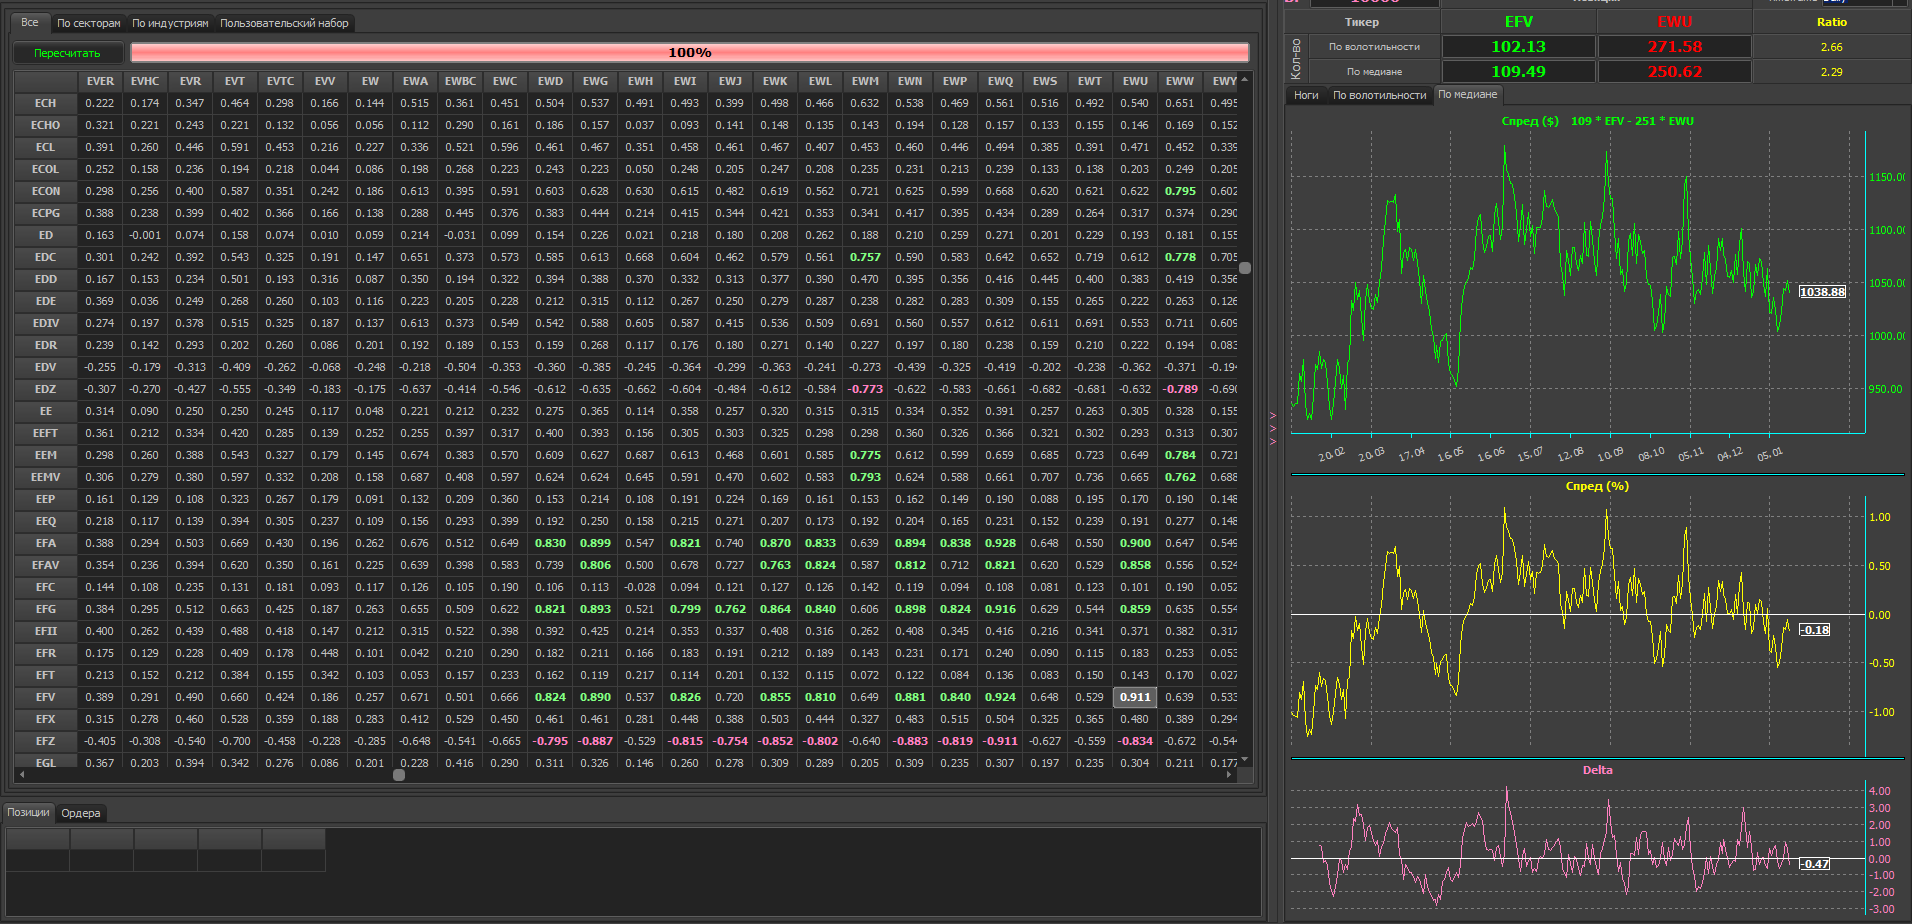Click -0.887 cell in EFZ row
The width and height of the screenshot is (1912, 924).
click(x=595, y=741)
